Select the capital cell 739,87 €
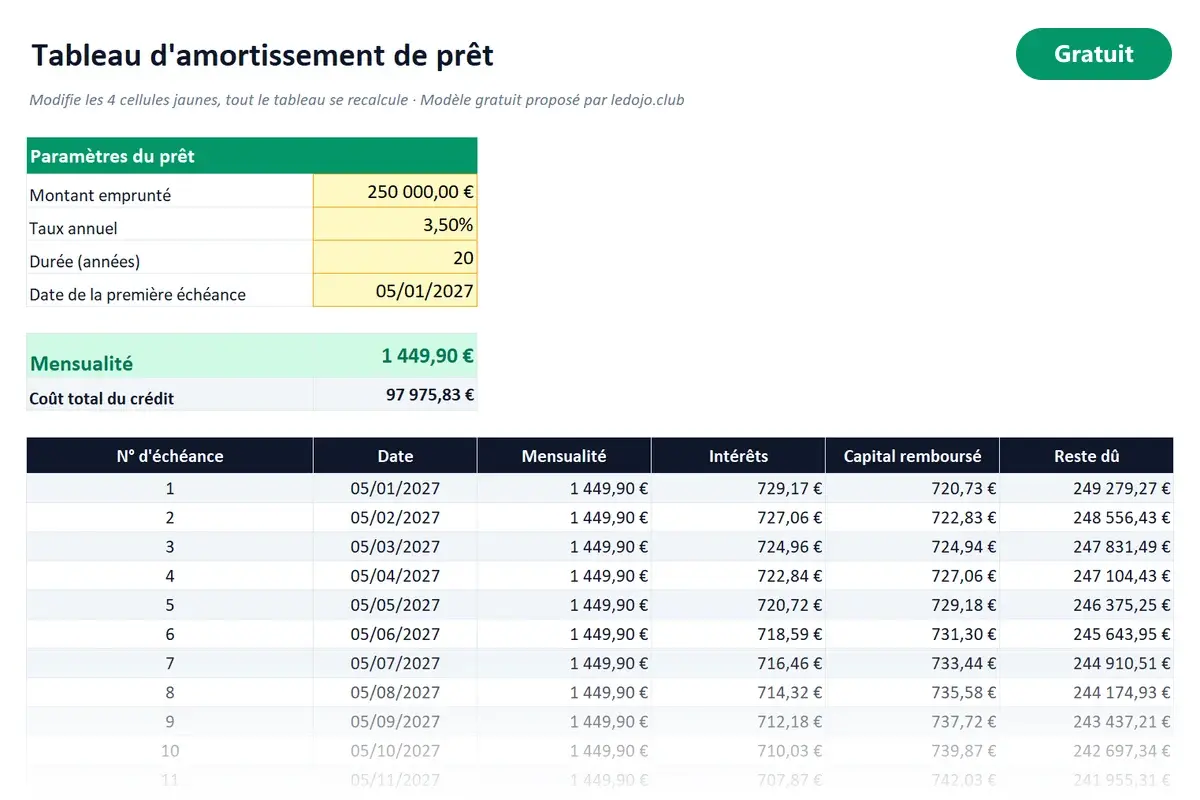The width and height of the screenshot is (1200, 800). pyautogui.click(x=912, y=749)
